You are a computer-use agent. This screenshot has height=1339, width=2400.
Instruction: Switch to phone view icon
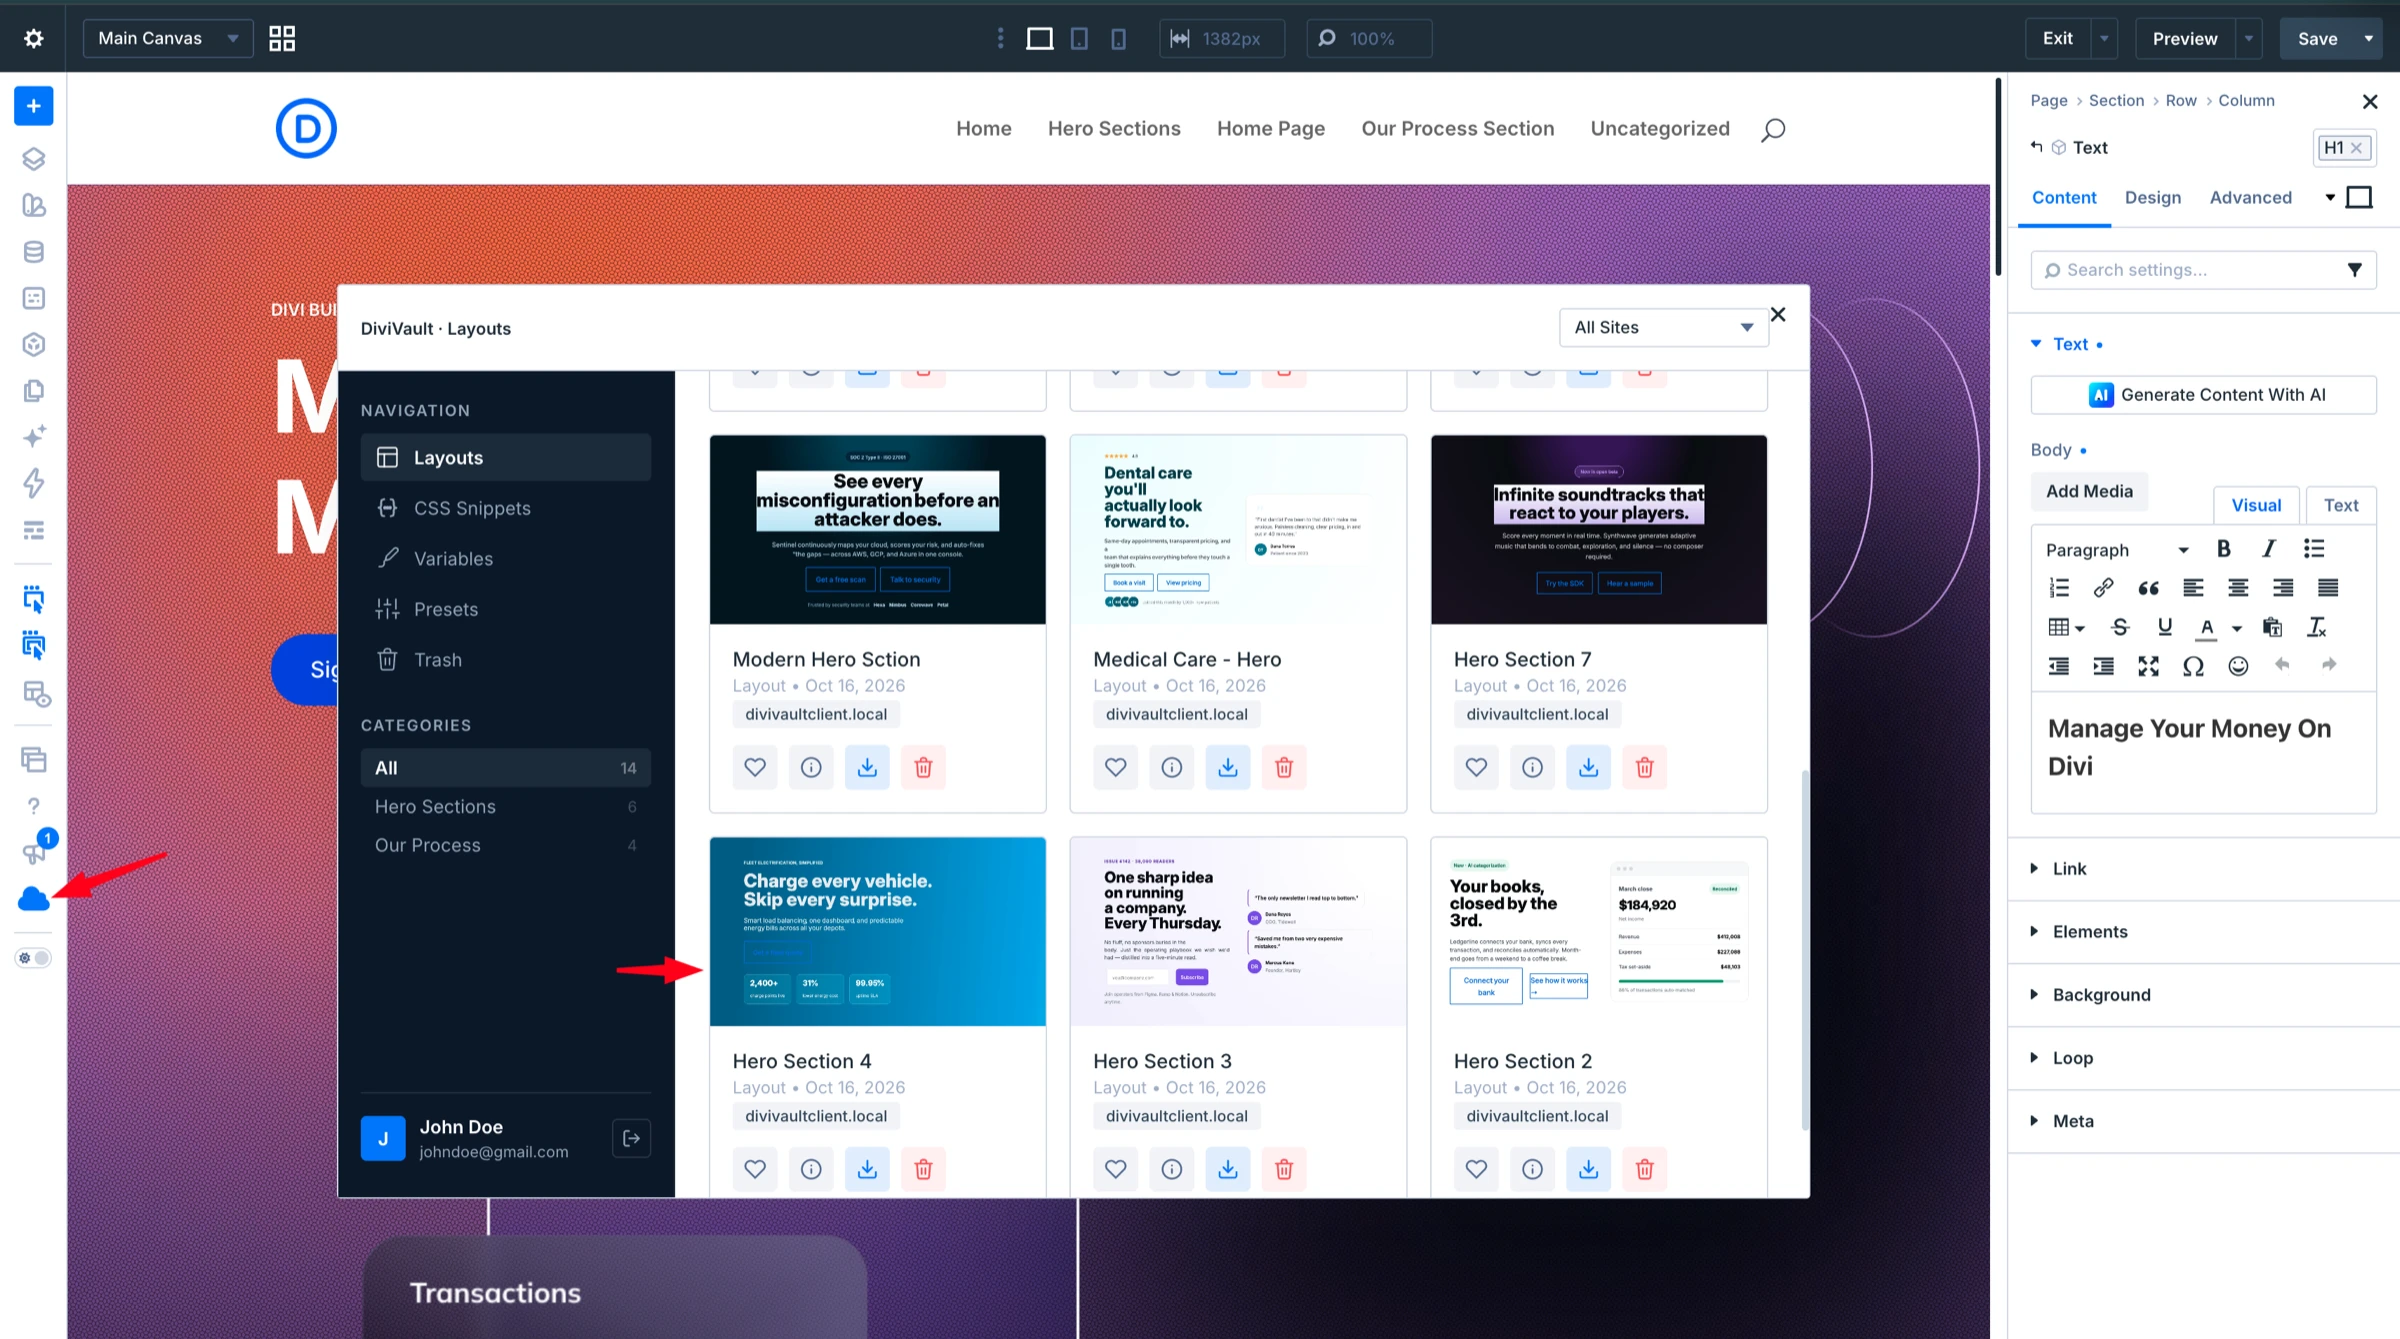pyautogui.click(x=1118, y=38)
